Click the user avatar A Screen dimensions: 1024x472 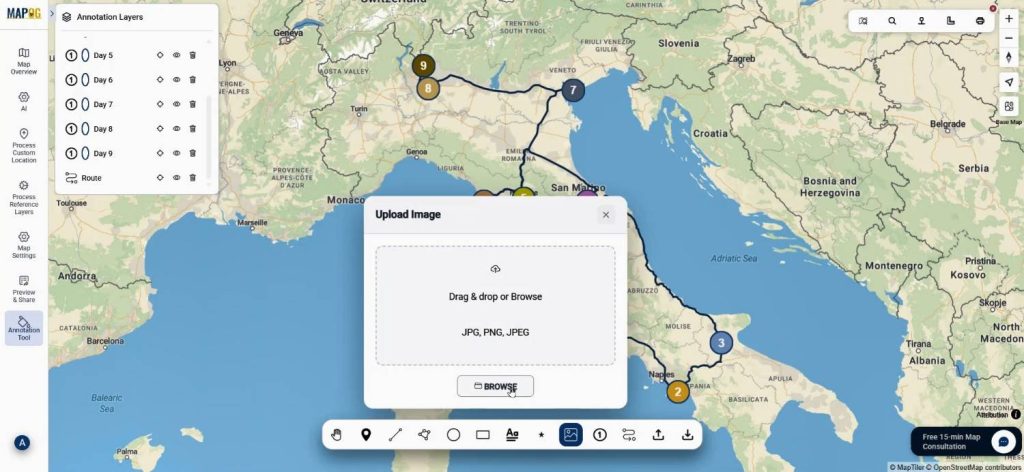click(22, 443)
